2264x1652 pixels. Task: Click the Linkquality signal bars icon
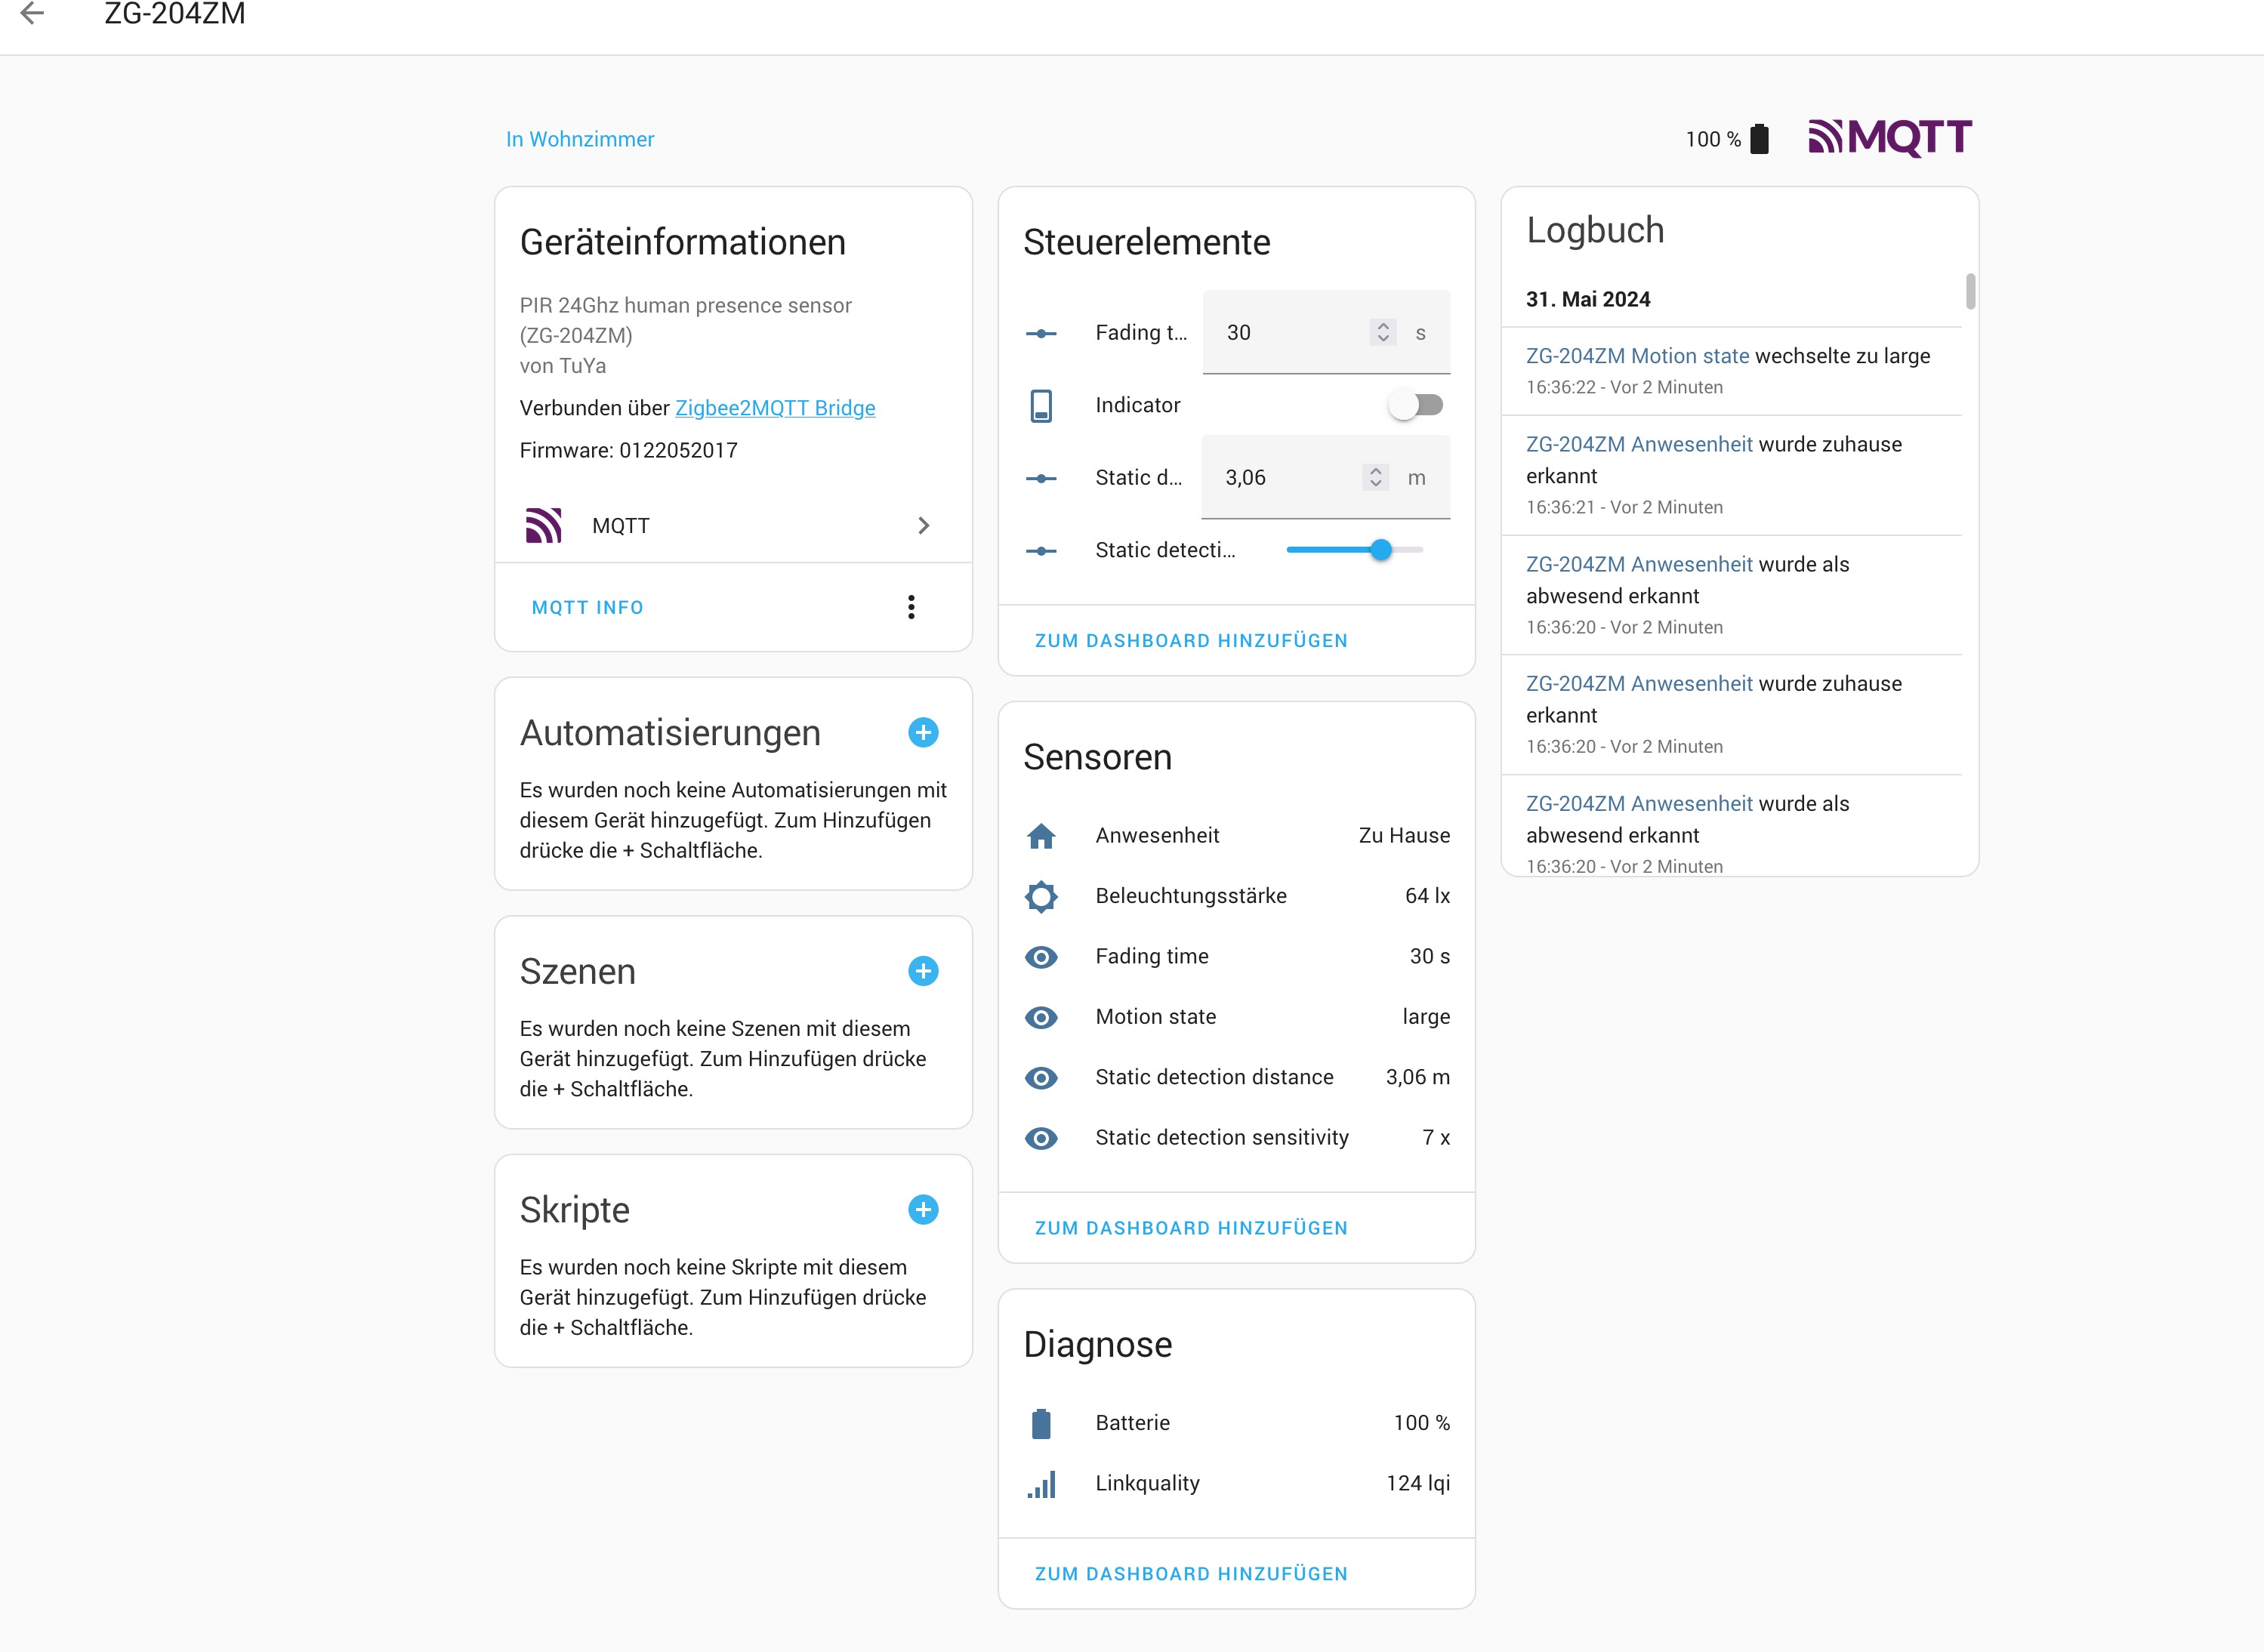click(x=1041, y=1484)
